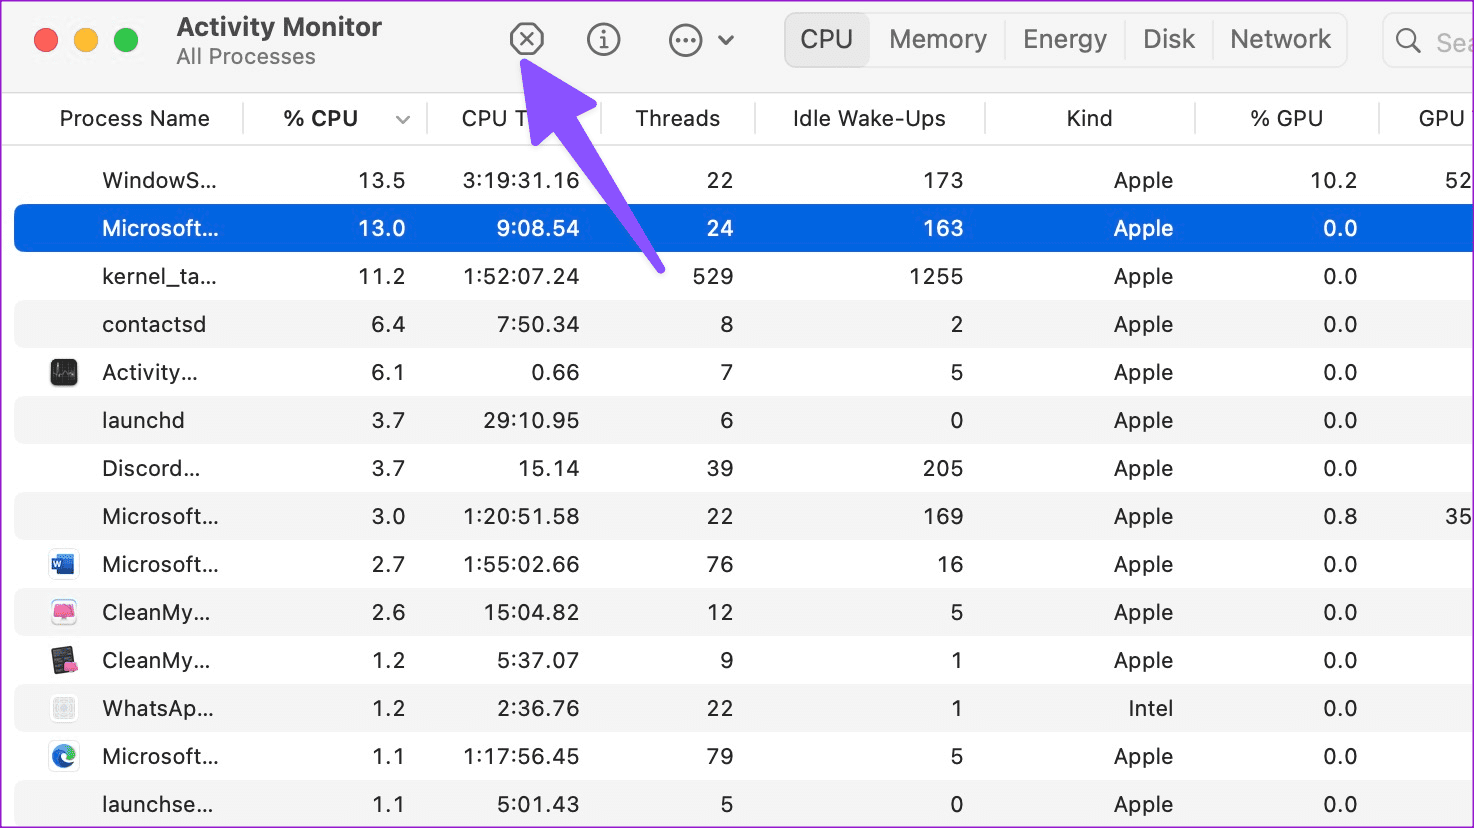Open the Inspect process info icon
1474x828 pixels.
point(604,39)
